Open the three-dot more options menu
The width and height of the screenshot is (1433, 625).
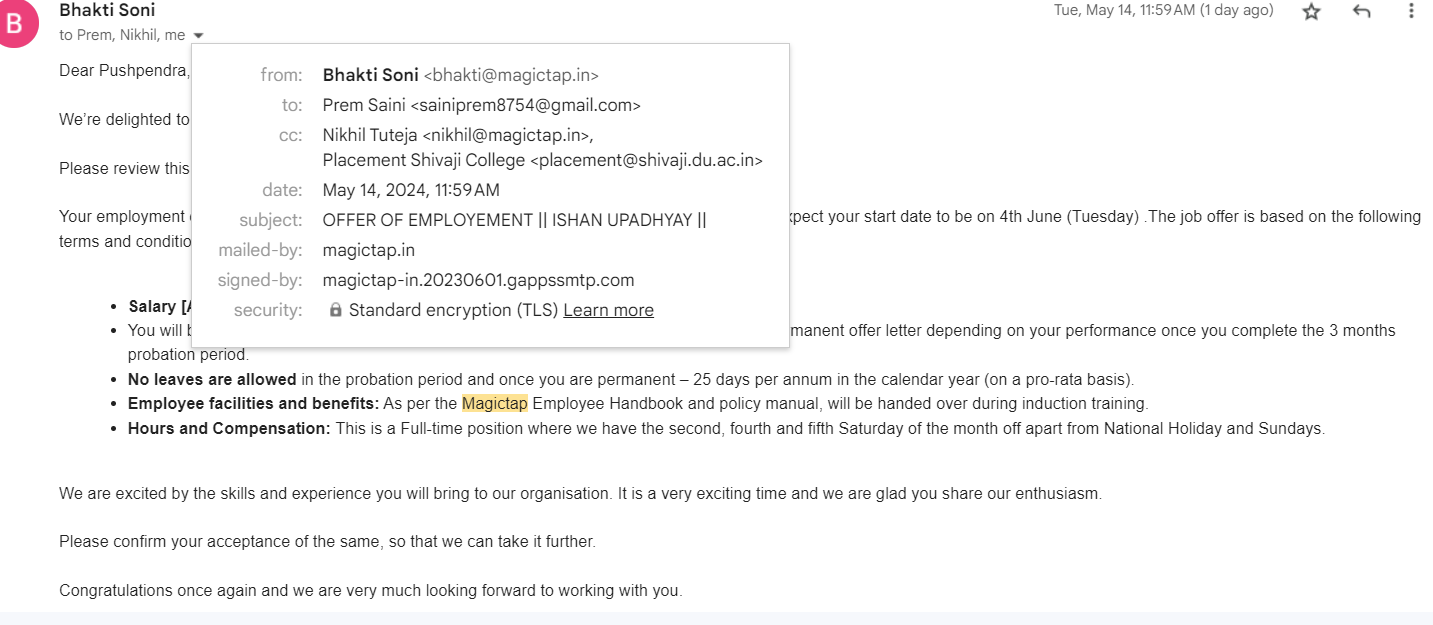pyautogui.click(x=1411, y=11)
